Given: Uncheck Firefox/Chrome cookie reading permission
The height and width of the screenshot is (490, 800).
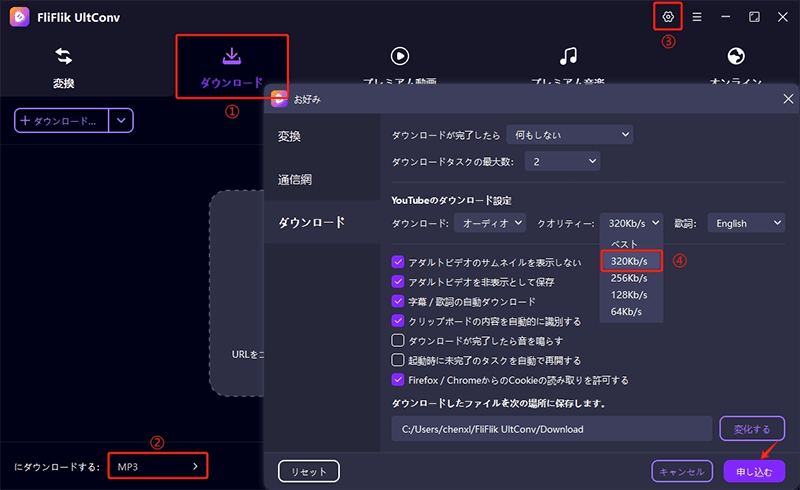Looking at the screenshot, I should click(397, 380).
